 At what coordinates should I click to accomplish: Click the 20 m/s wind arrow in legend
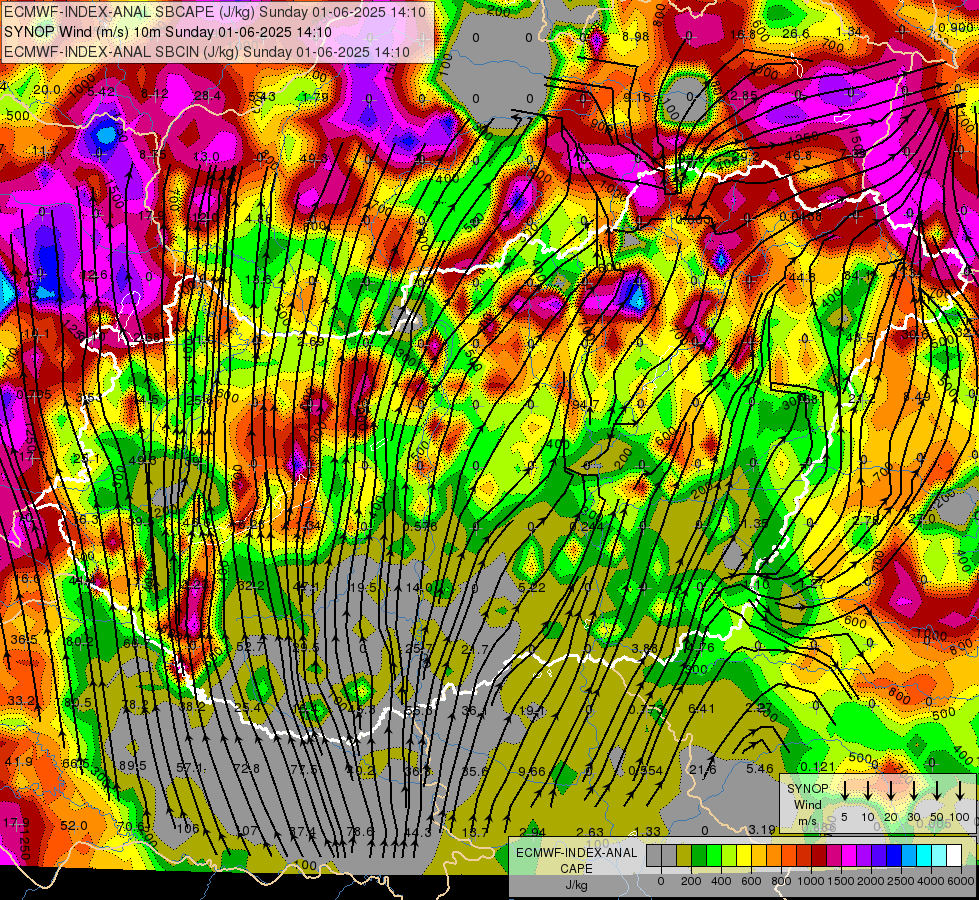tap(890, 791)
